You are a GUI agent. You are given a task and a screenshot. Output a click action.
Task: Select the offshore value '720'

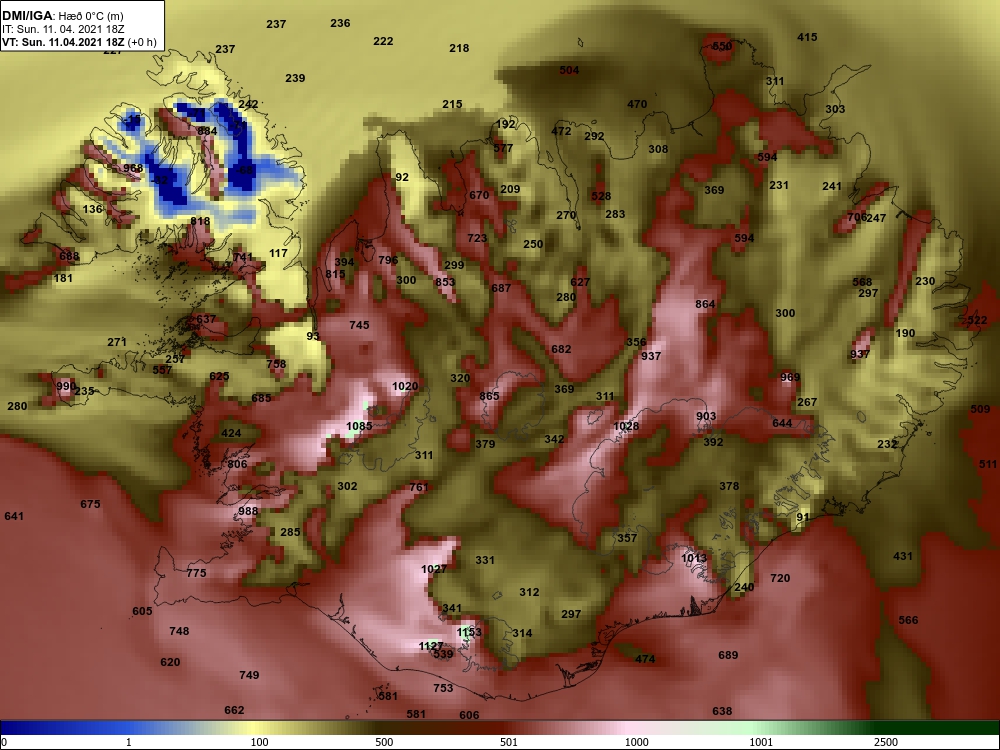(780, 578)
